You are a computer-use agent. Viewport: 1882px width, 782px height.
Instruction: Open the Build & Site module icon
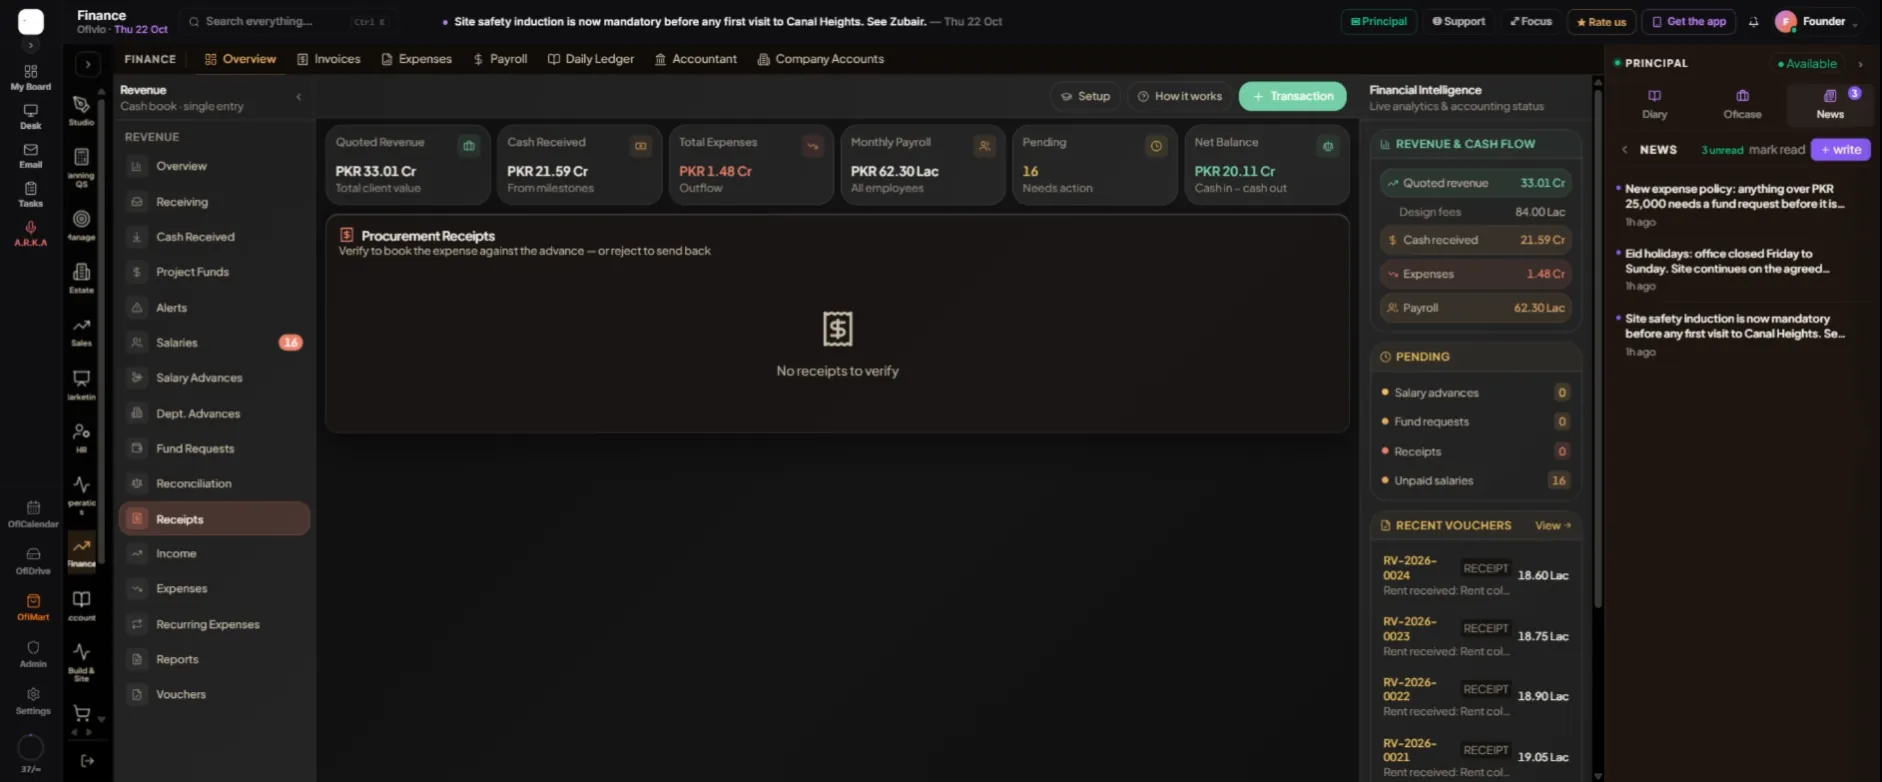point(82,661)
